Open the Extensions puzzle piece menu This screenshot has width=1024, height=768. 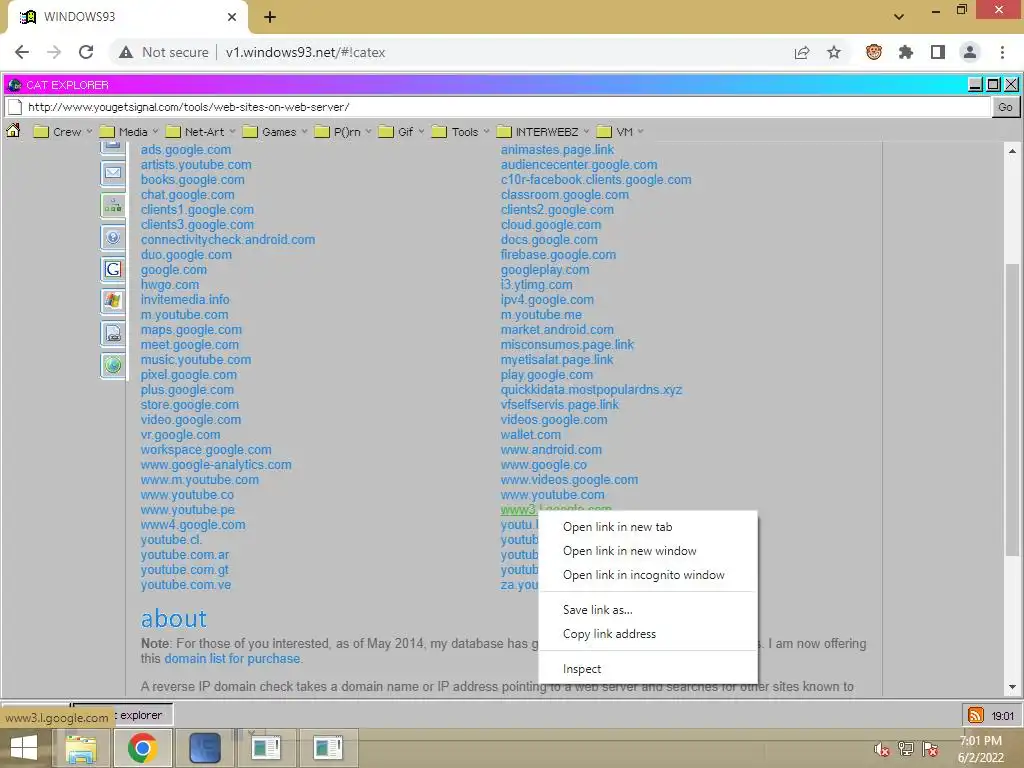(x=906, y=52)
